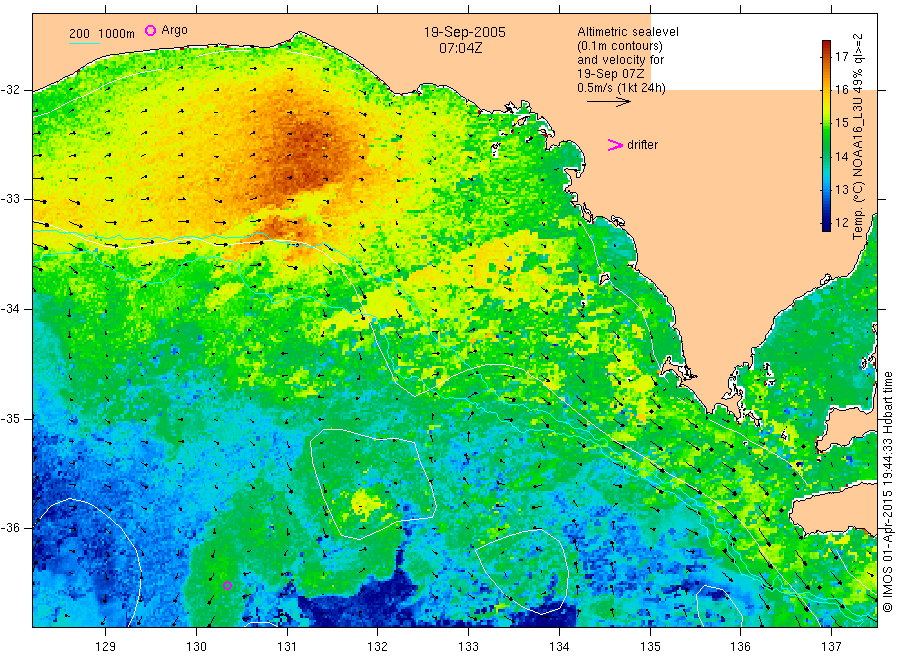900x660 pixels.
Task: Click the longitude label 130
Action: [196, 647]
